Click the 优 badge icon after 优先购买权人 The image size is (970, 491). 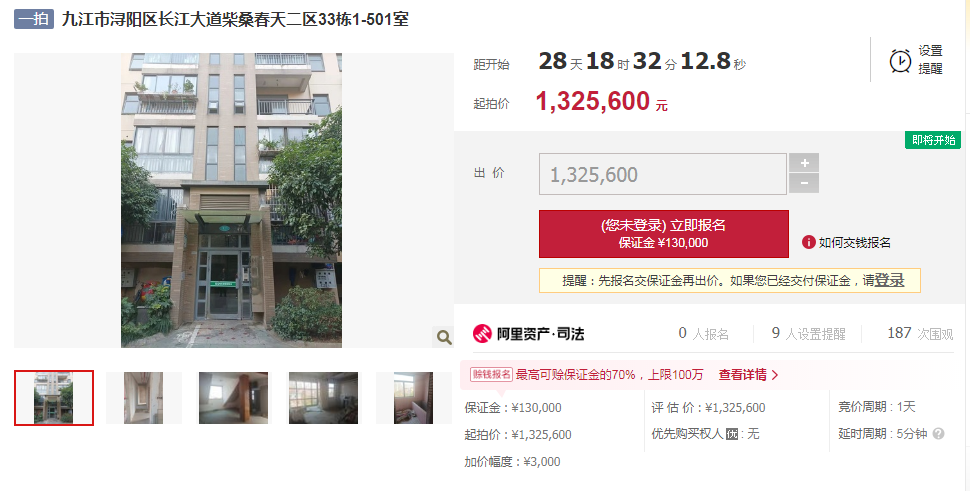[732, 434]
